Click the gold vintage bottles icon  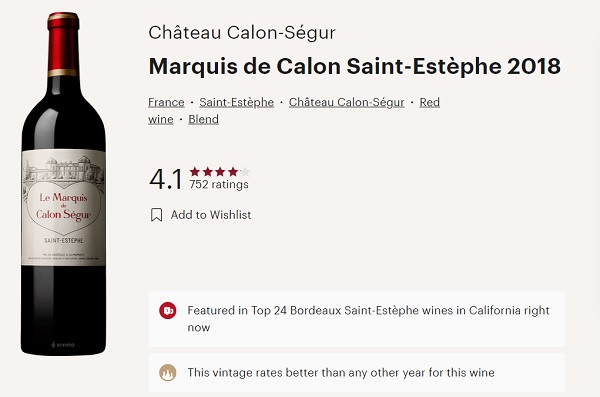tap(168, 372)
